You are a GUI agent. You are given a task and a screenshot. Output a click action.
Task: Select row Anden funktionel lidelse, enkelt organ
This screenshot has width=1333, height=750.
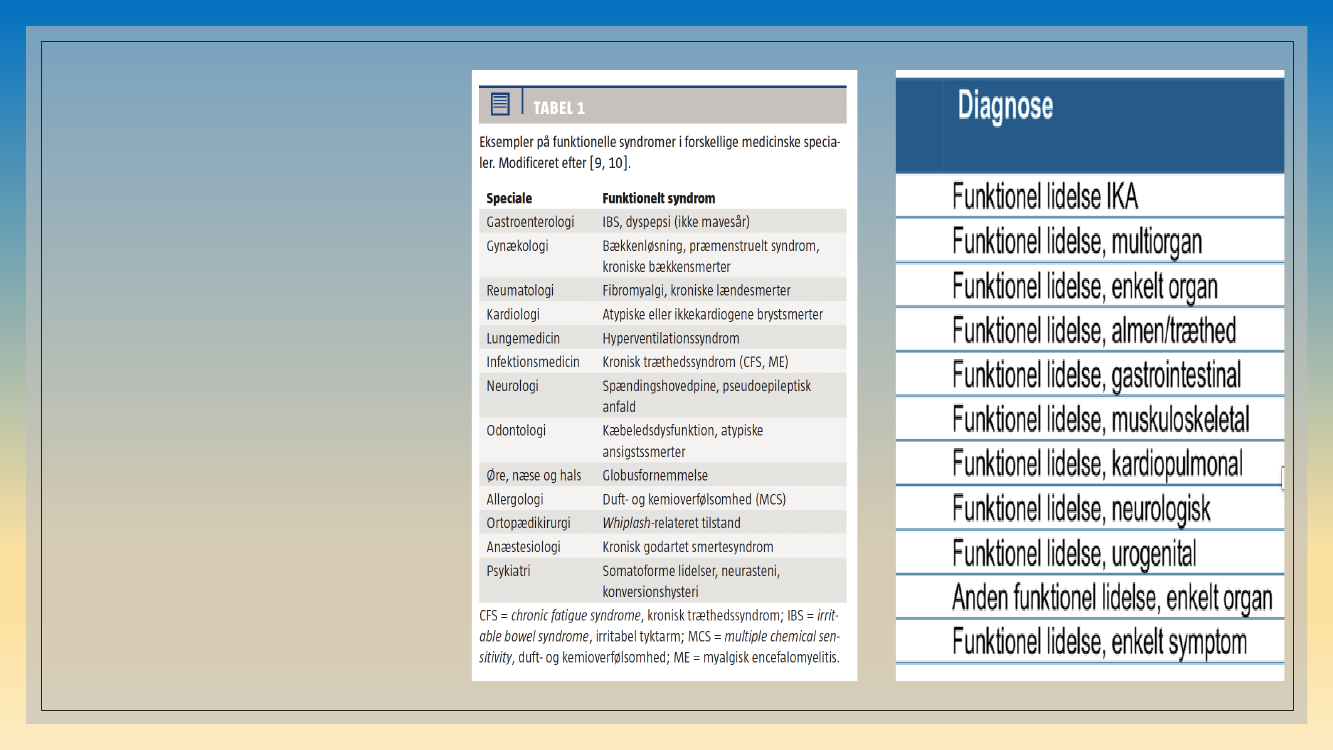1090,597
